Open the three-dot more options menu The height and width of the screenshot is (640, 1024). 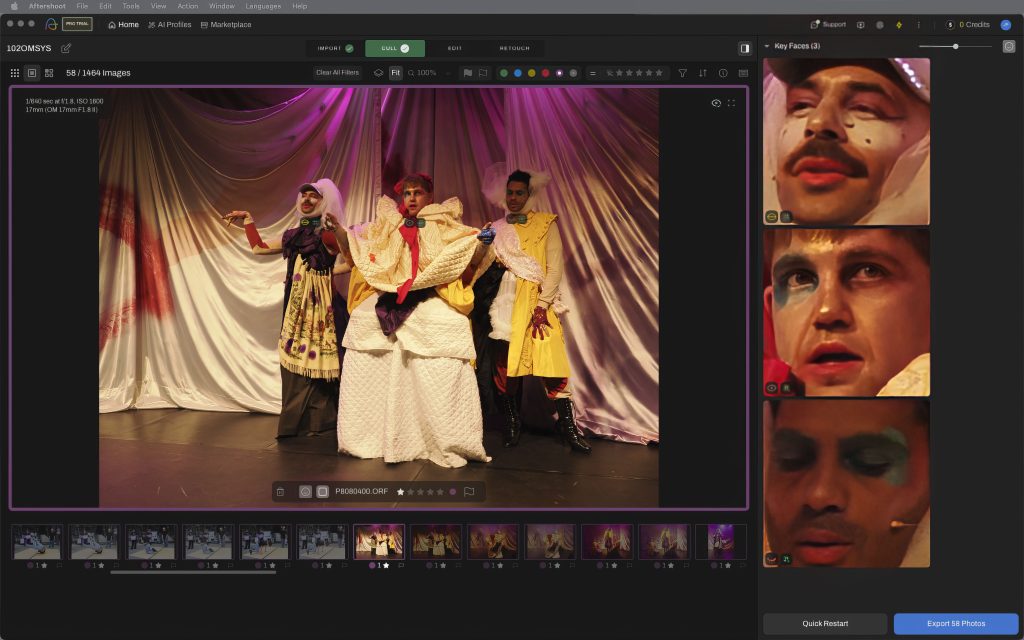point(918,25)
